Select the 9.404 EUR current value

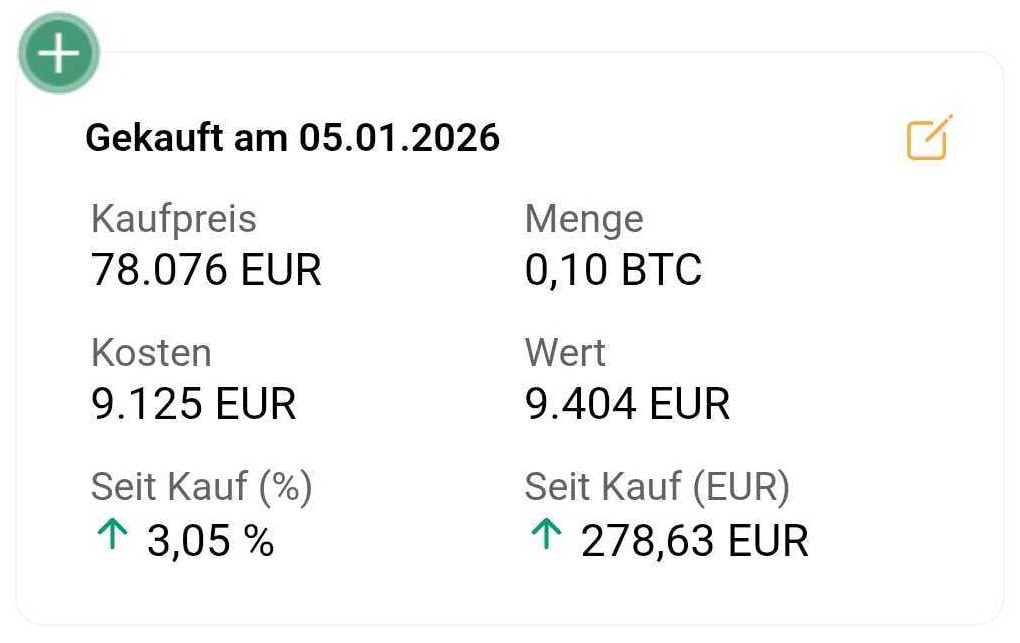tap(627, 404)
